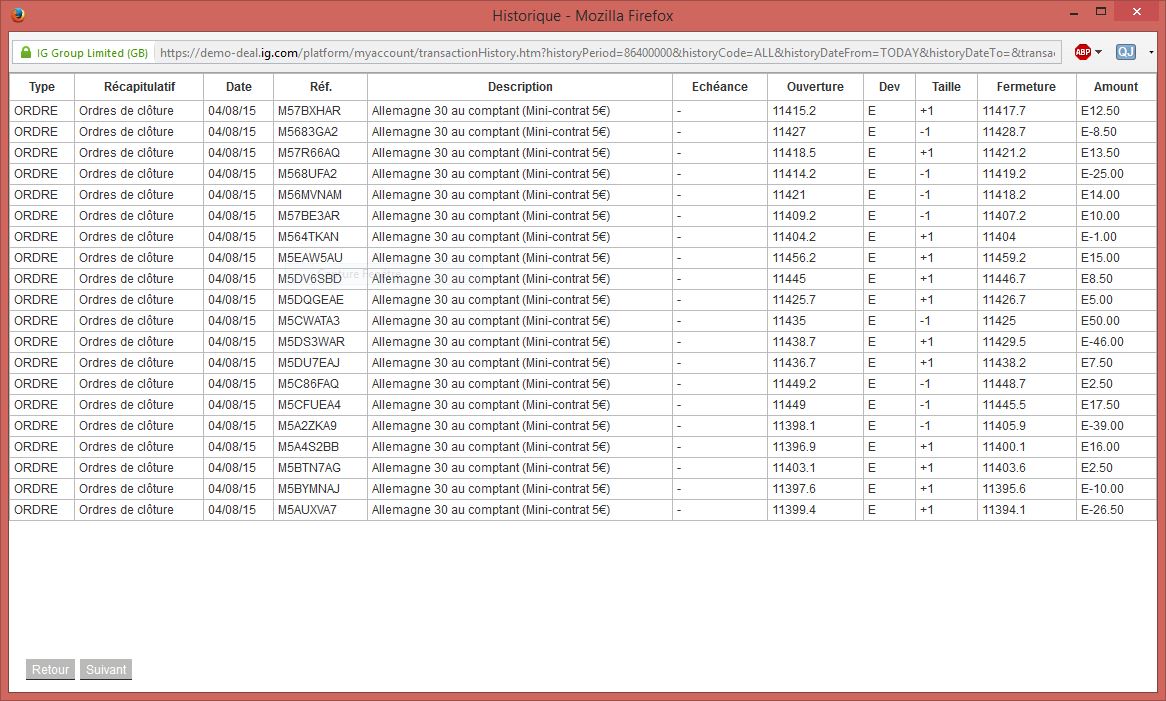1166x701 pixels.
Task: Select reference M5CWATA3 cell
Action: click(321, 320)
